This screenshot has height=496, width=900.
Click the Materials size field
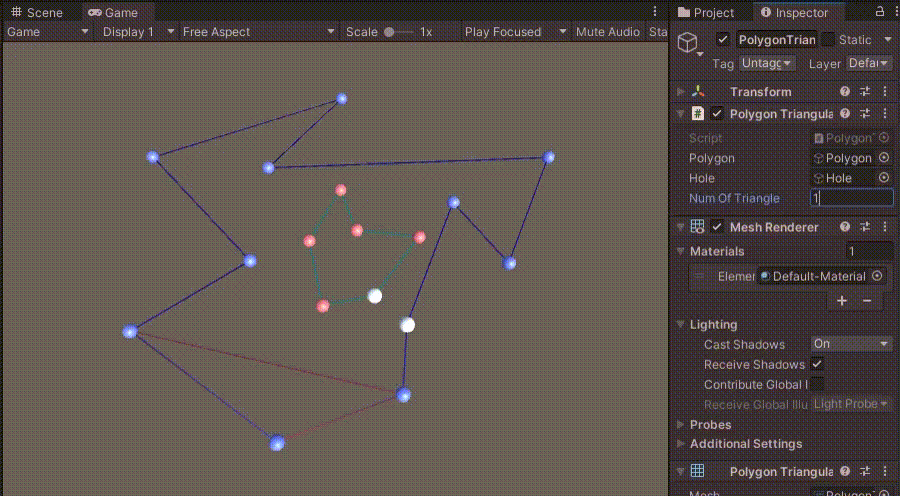click(869, 251)
